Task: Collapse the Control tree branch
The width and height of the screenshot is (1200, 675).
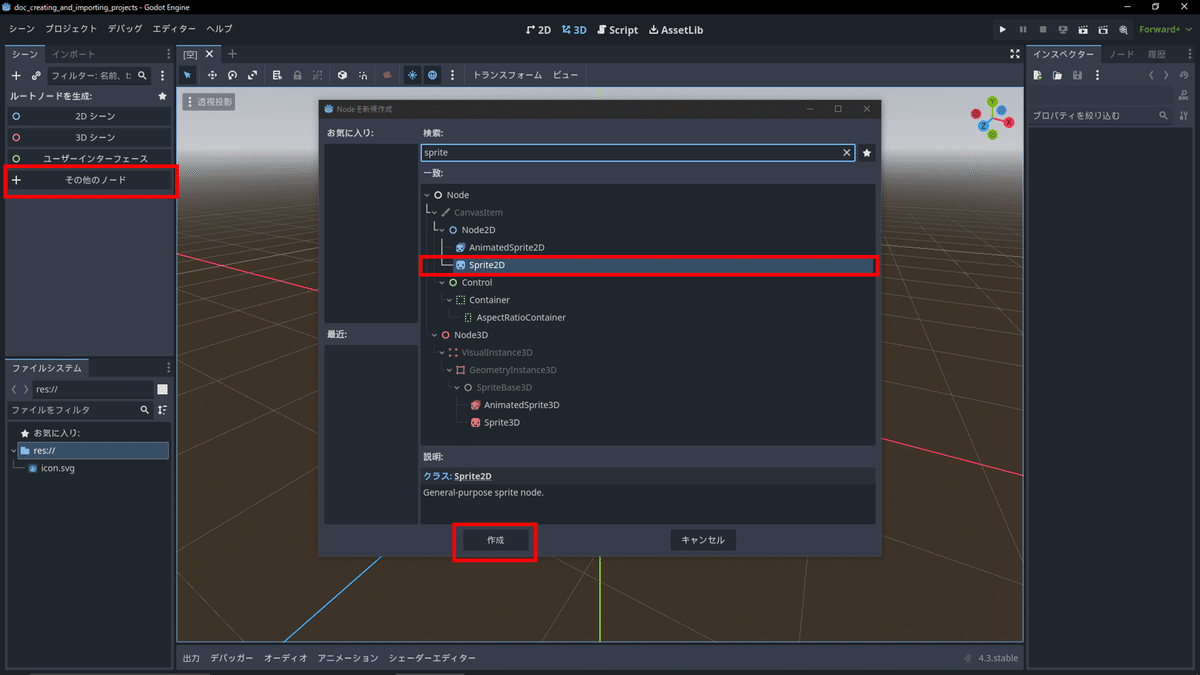Action: [440, 283]
